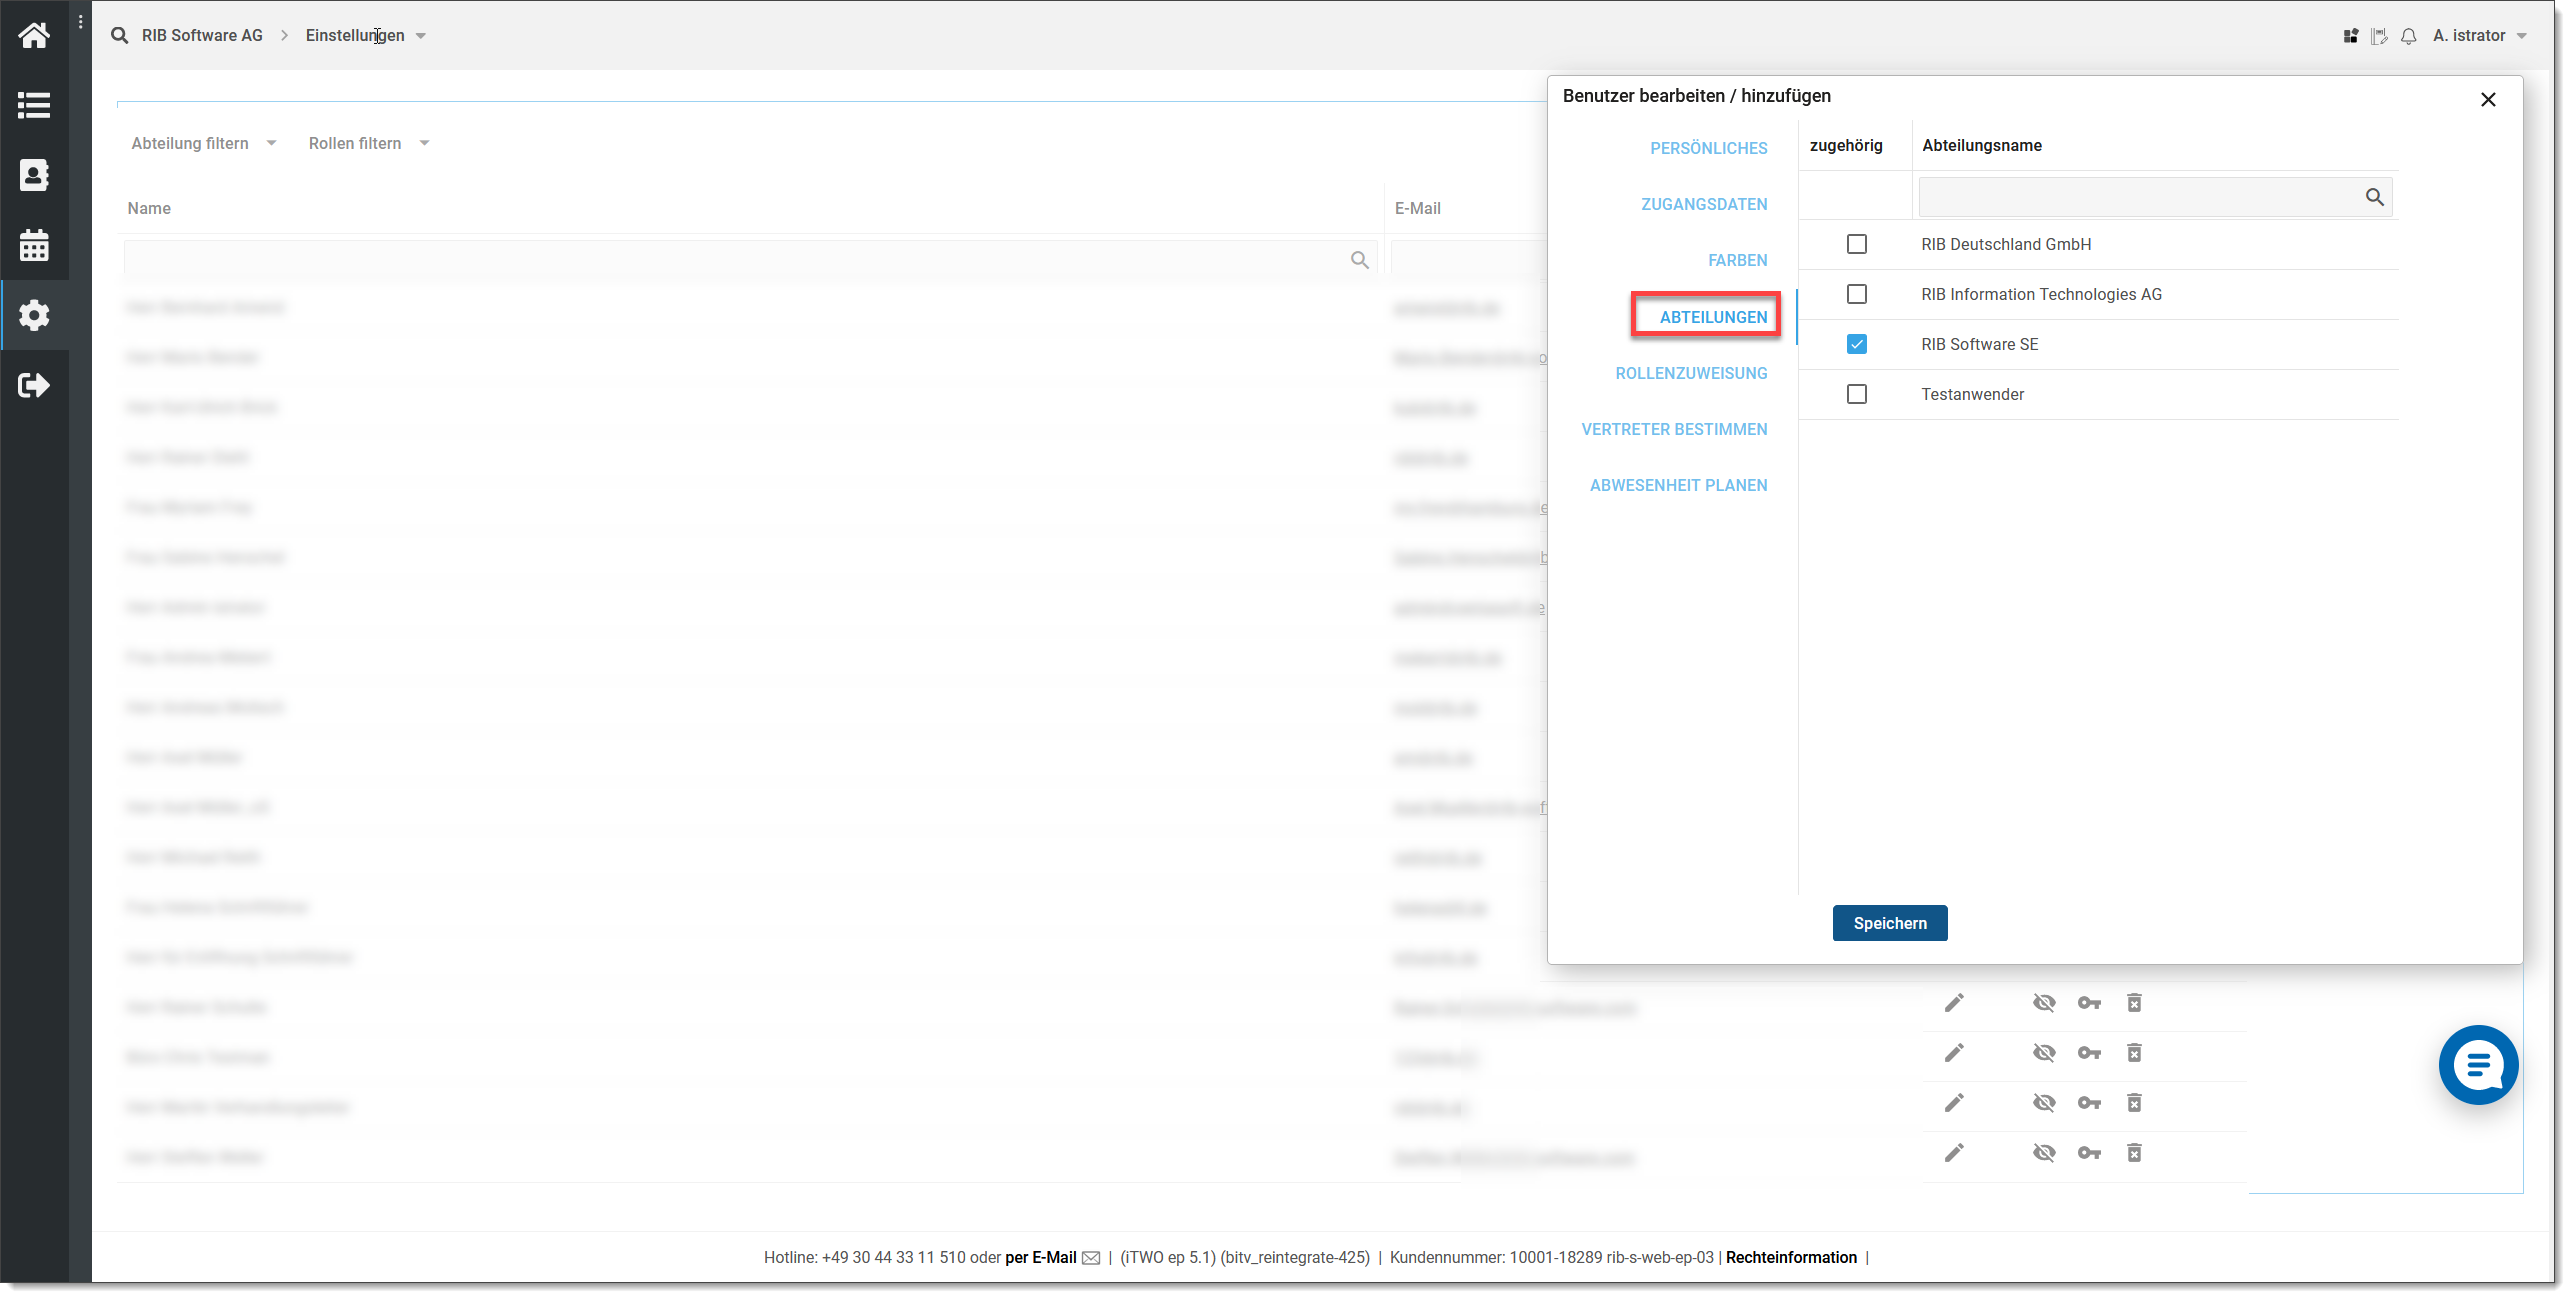The width and height of the screenshot is (2570, 1298).
Task: Click the Name column header
Action: [x=149, y=208]
